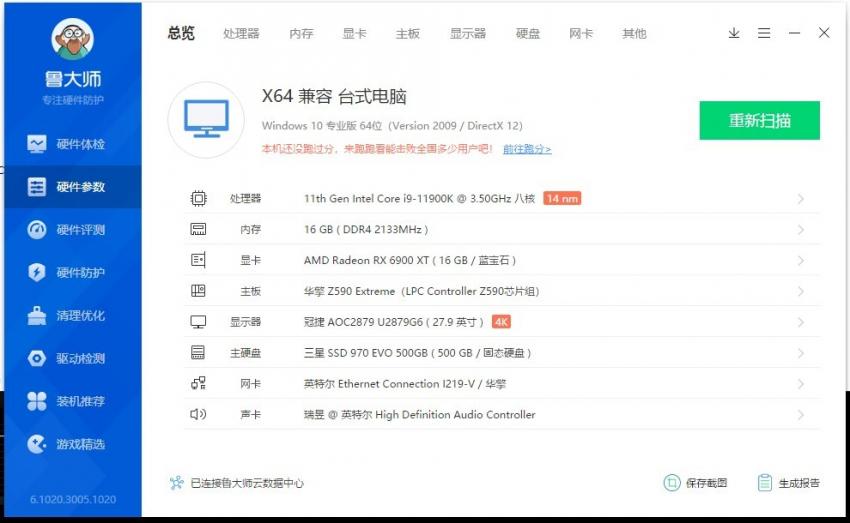
Task: Click the monitor row icon
Action: pos(198,322)
